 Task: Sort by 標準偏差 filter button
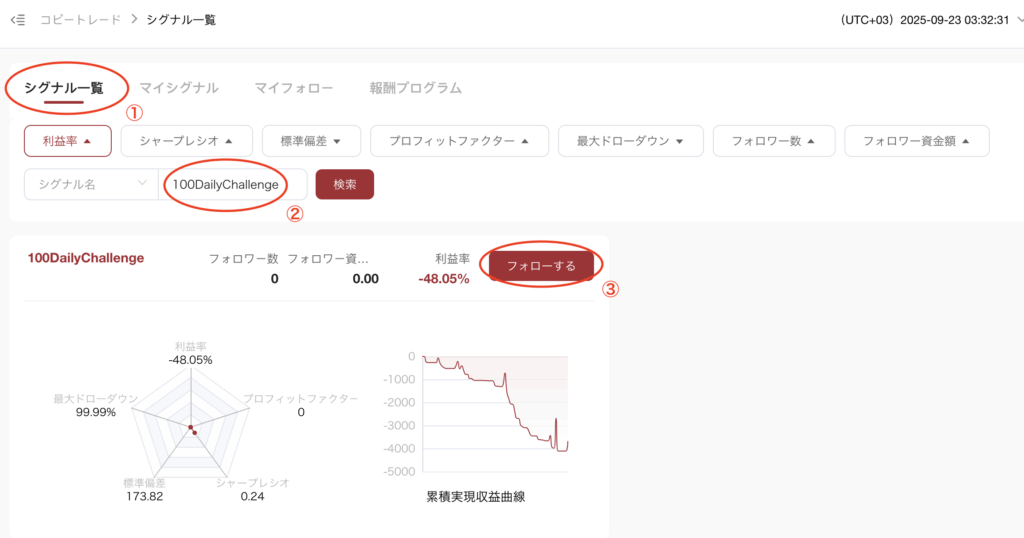(310, 141)
